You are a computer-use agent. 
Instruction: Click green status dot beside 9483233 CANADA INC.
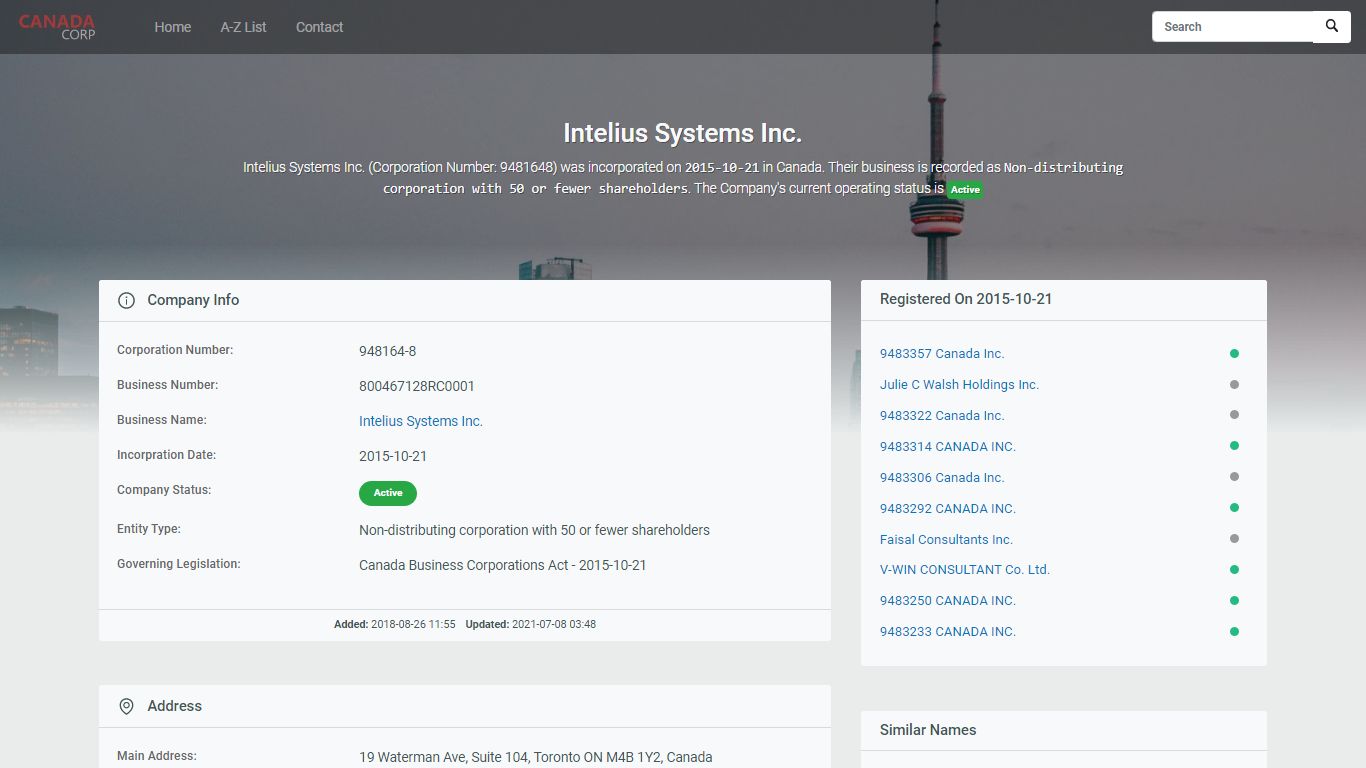tap(1234, 631)
